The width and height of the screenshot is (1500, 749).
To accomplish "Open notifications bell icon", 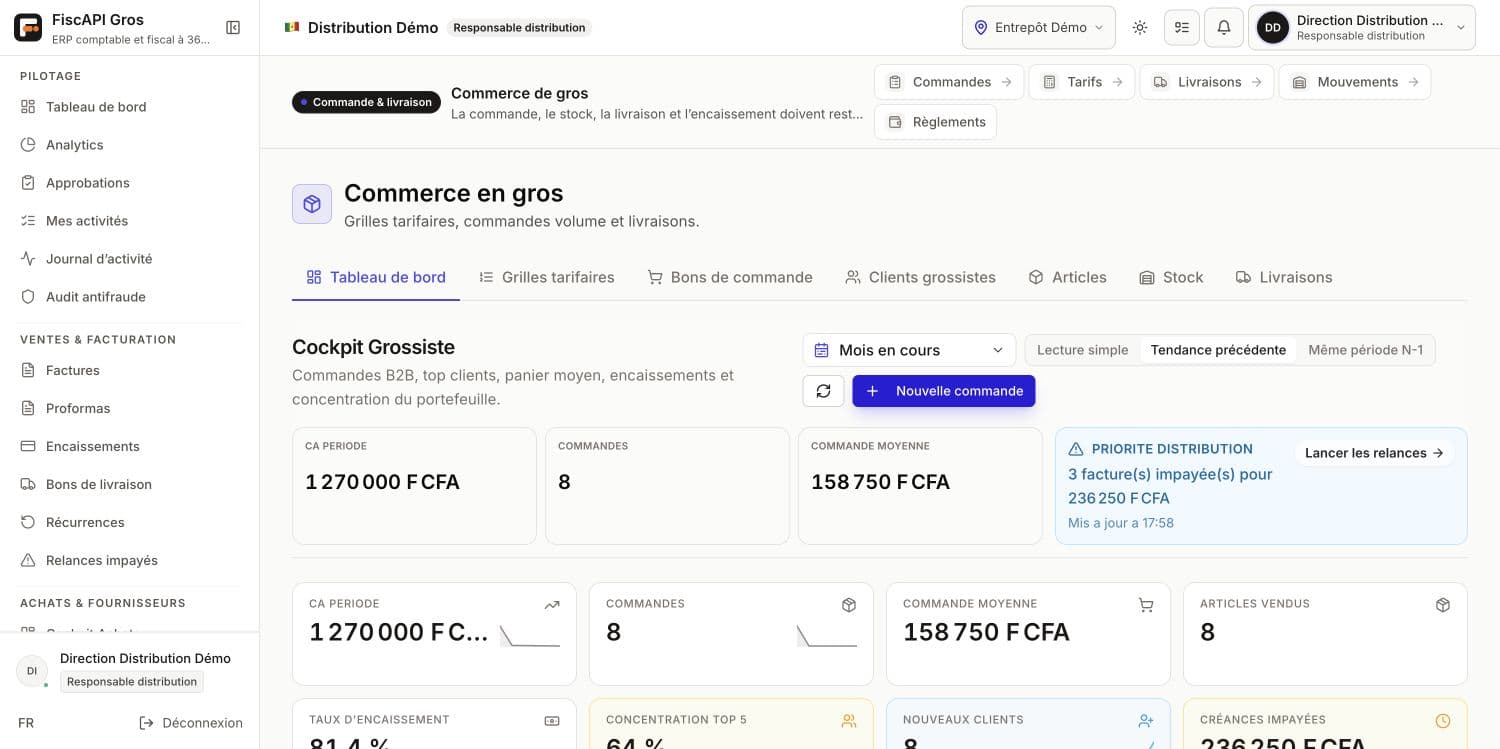I will [x=1224, y=28].
